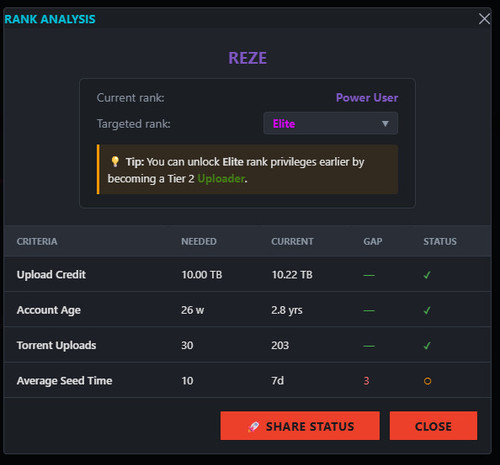Click the Upload Credit green checkmark status

pos(427,275)
